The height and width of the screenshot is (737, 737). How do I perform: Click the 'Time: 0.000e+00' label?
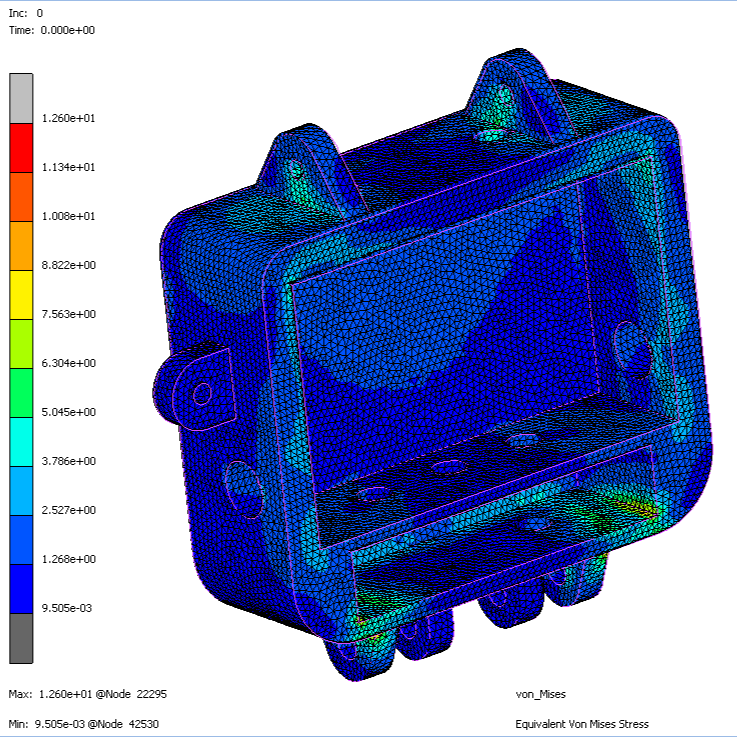pyautogui.click(x=51, y=30)
